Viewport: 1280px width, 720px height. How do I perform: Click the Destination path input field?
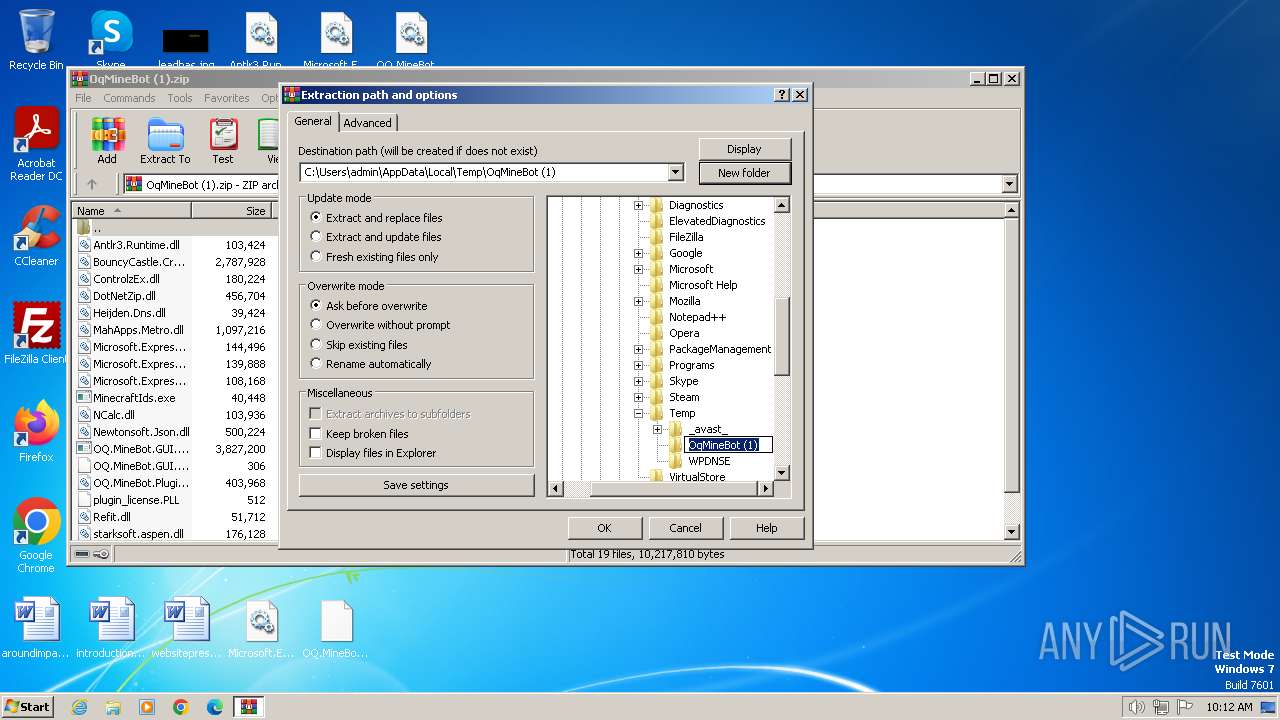click(484, 172)
